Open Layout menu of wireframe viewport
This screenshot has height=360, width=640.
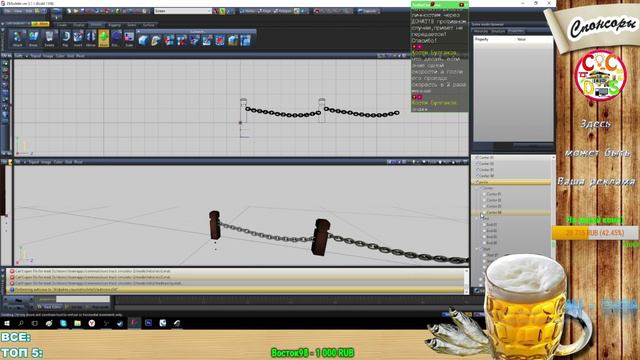(36, 56)
